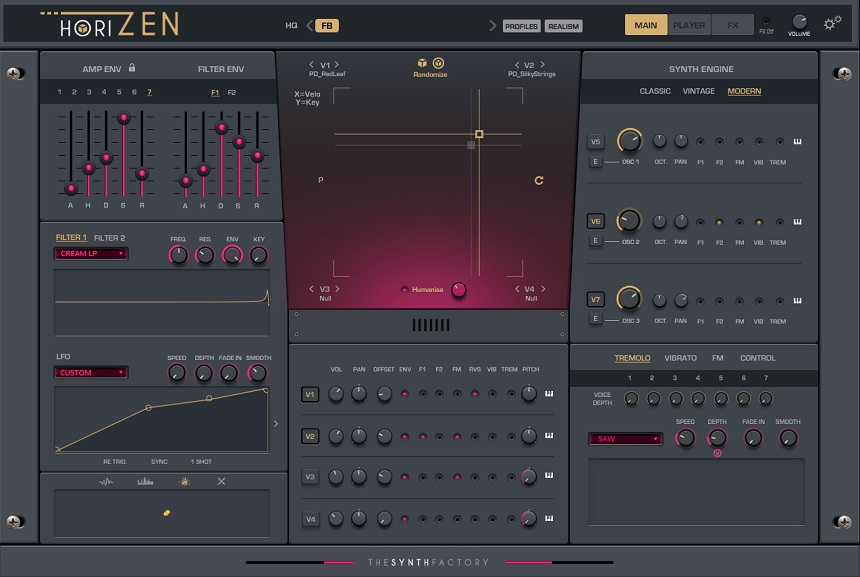
Task: Click the master VOLUME knob
Action: [800, 21]
